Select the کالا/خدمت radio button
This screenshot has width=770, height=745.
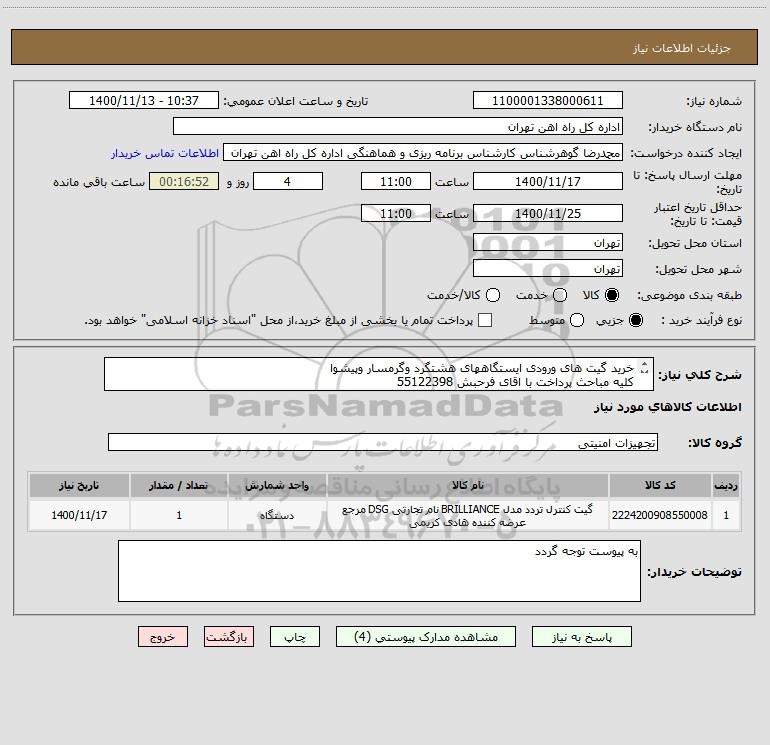[493, 295]
